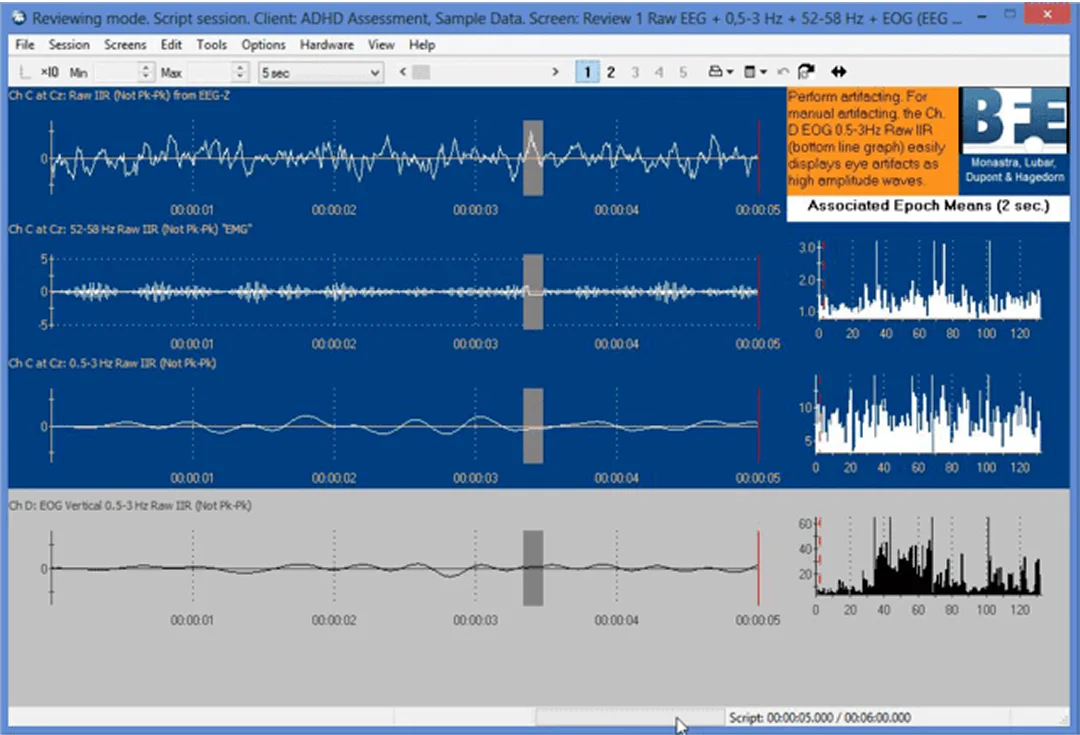Select screen number 3 button
The width and height of the screenshot is (1080, 735).
[635, 72]
